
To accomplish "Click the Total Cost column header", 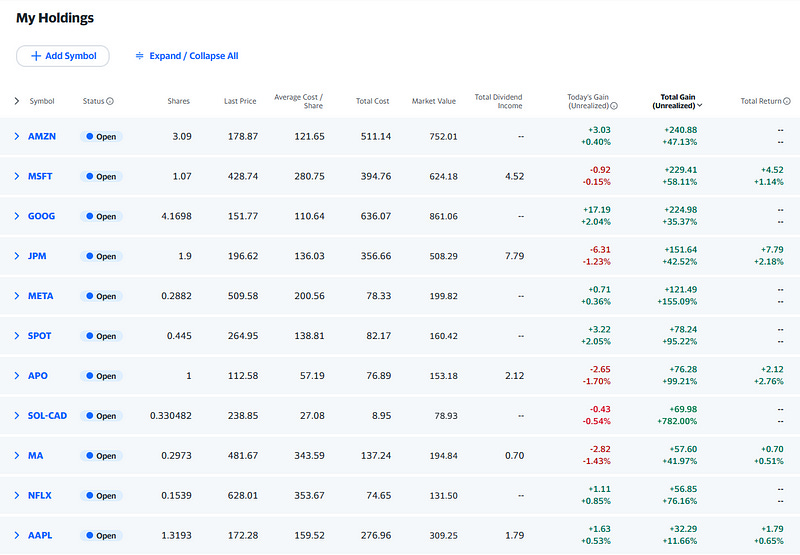I will point(372,101).
